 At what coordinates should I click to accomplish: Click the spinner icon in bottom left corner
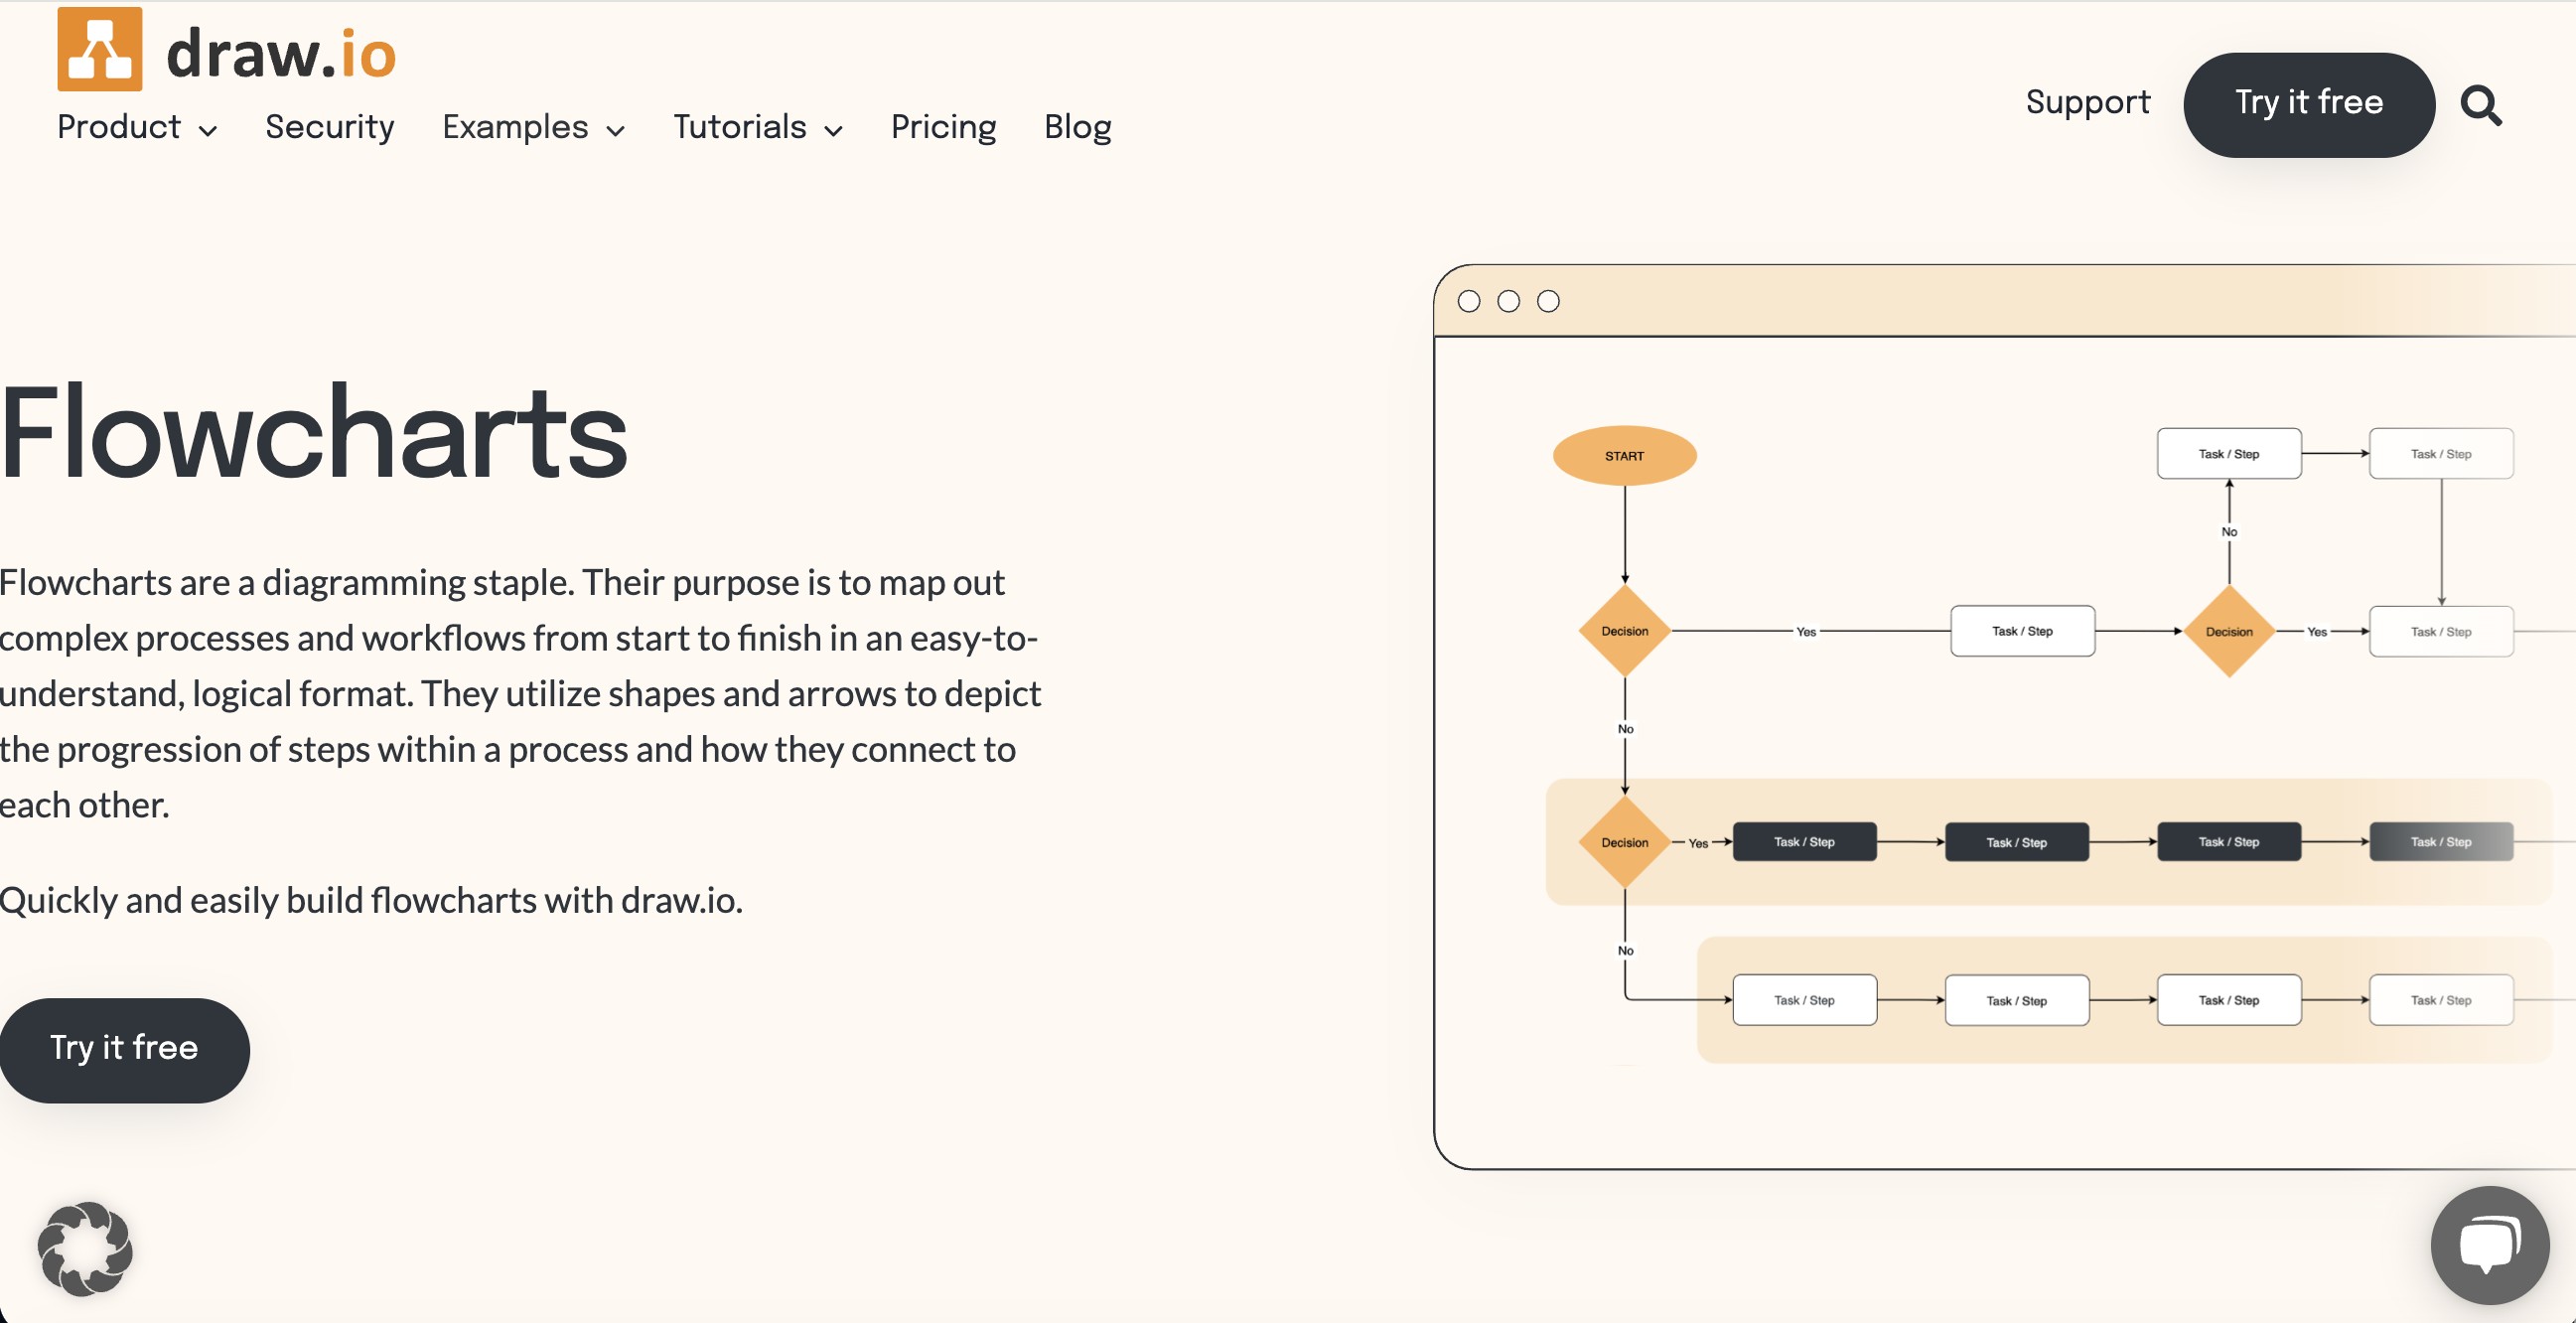point(85,1249)
